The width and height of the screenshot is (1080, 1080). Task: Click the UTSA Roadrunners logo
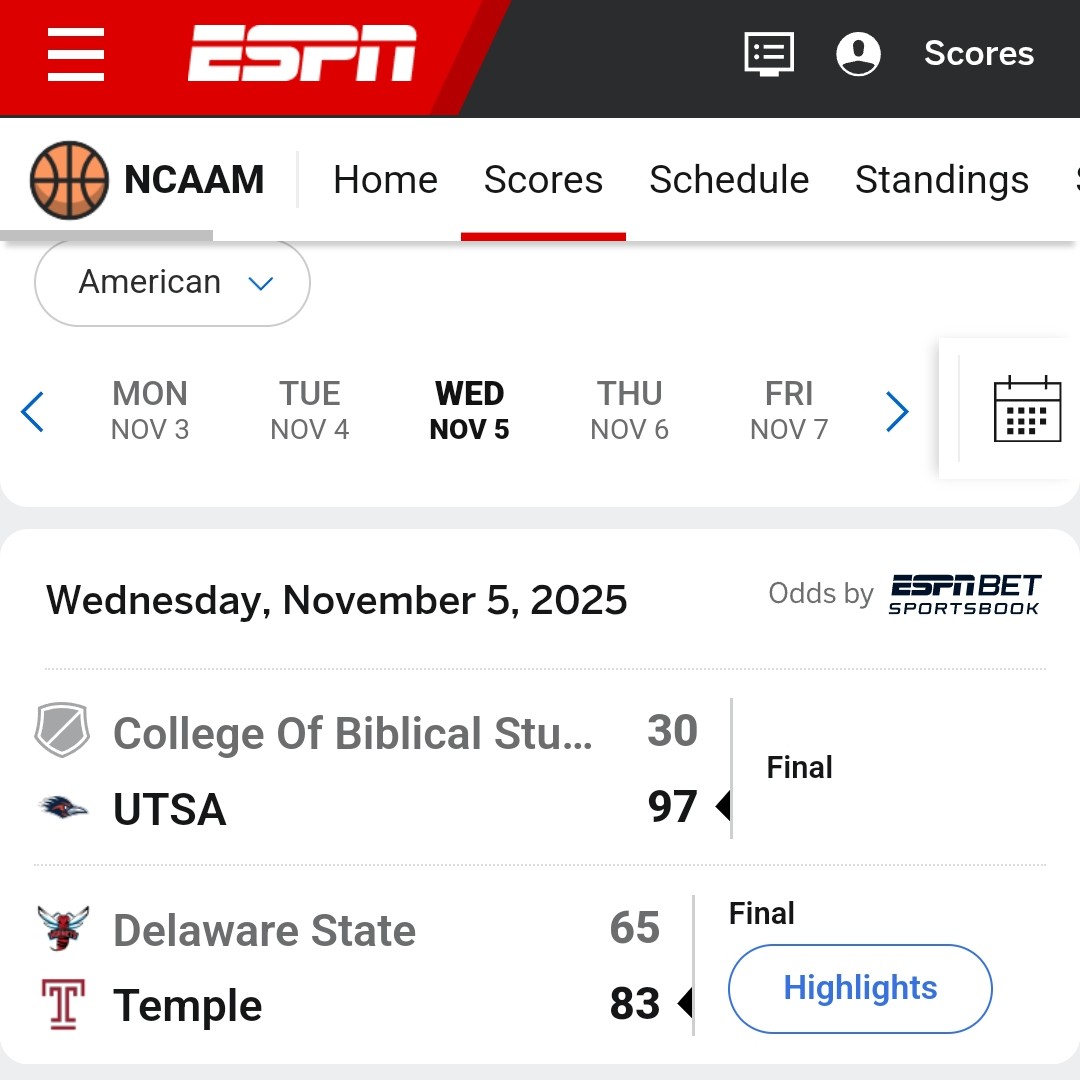pos(63,808)
